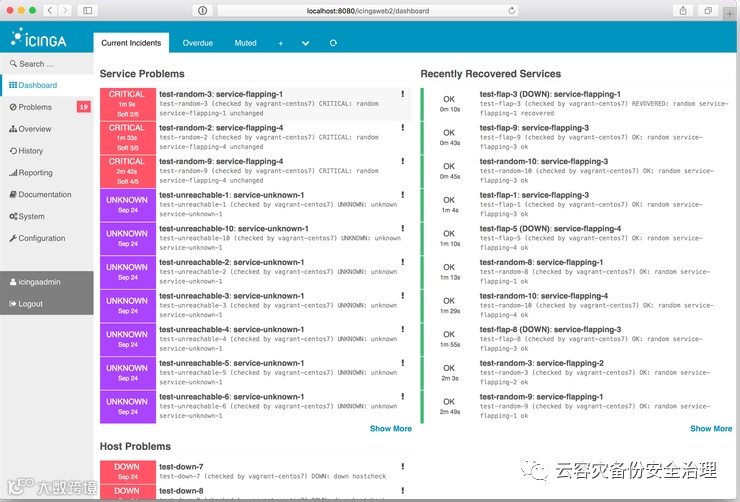Open test-unreachable-3: service-unknown-1
The image size is (740, 502).
231,296
